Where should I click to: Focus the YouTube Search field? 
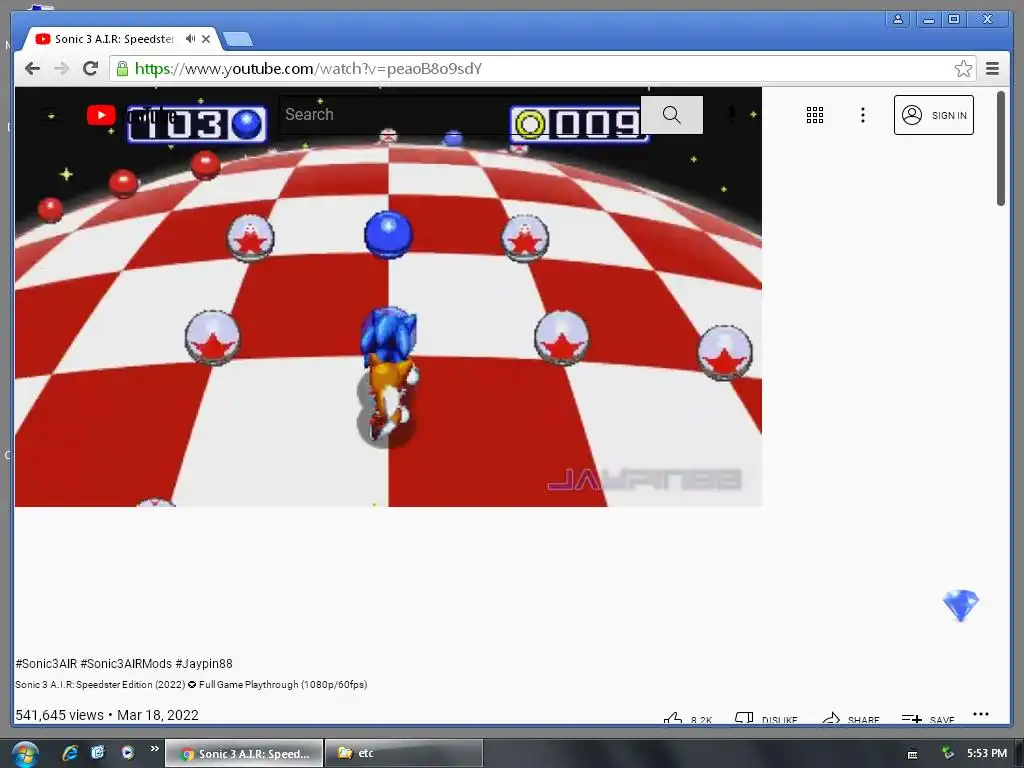coord(460,115)
